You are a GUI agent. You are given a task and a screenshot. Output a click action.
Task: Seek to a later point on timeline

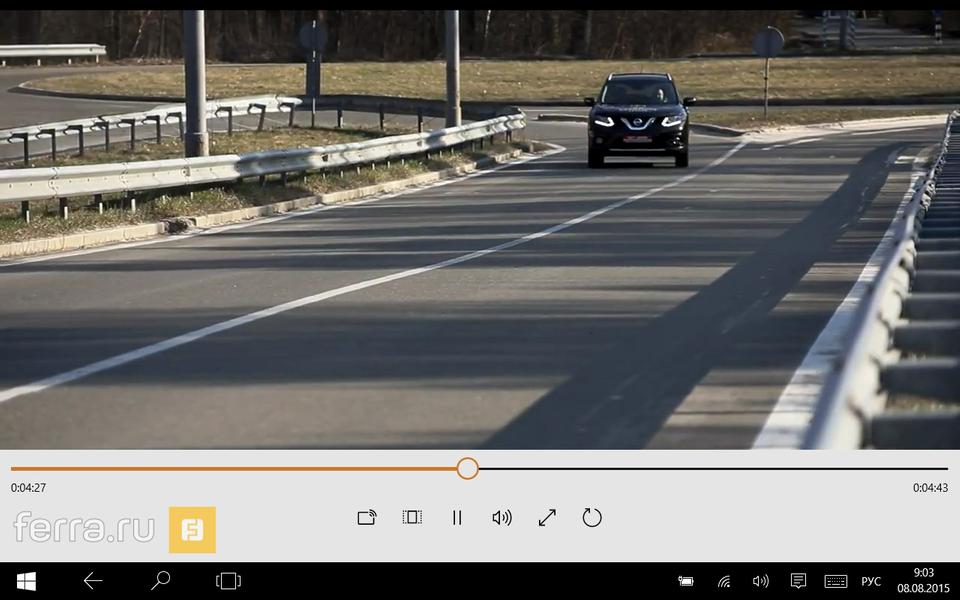713,468
